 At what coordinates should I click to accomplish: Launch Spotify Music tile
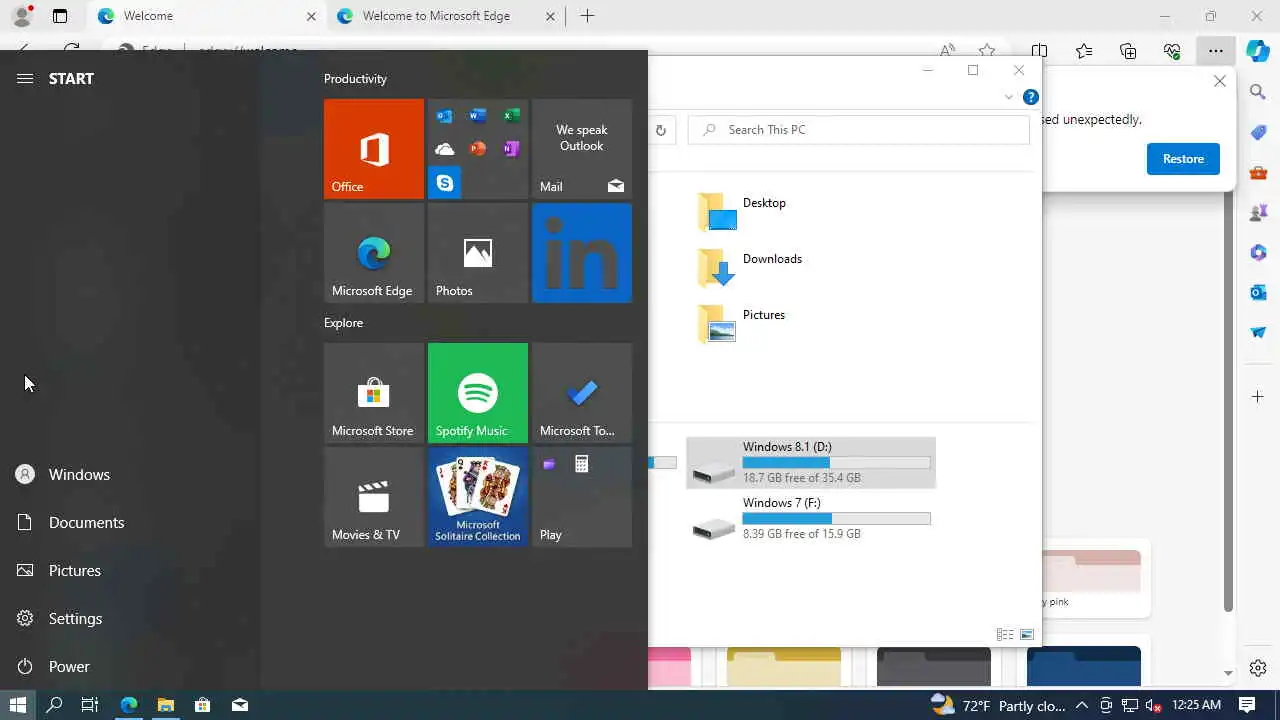(478, 392)
